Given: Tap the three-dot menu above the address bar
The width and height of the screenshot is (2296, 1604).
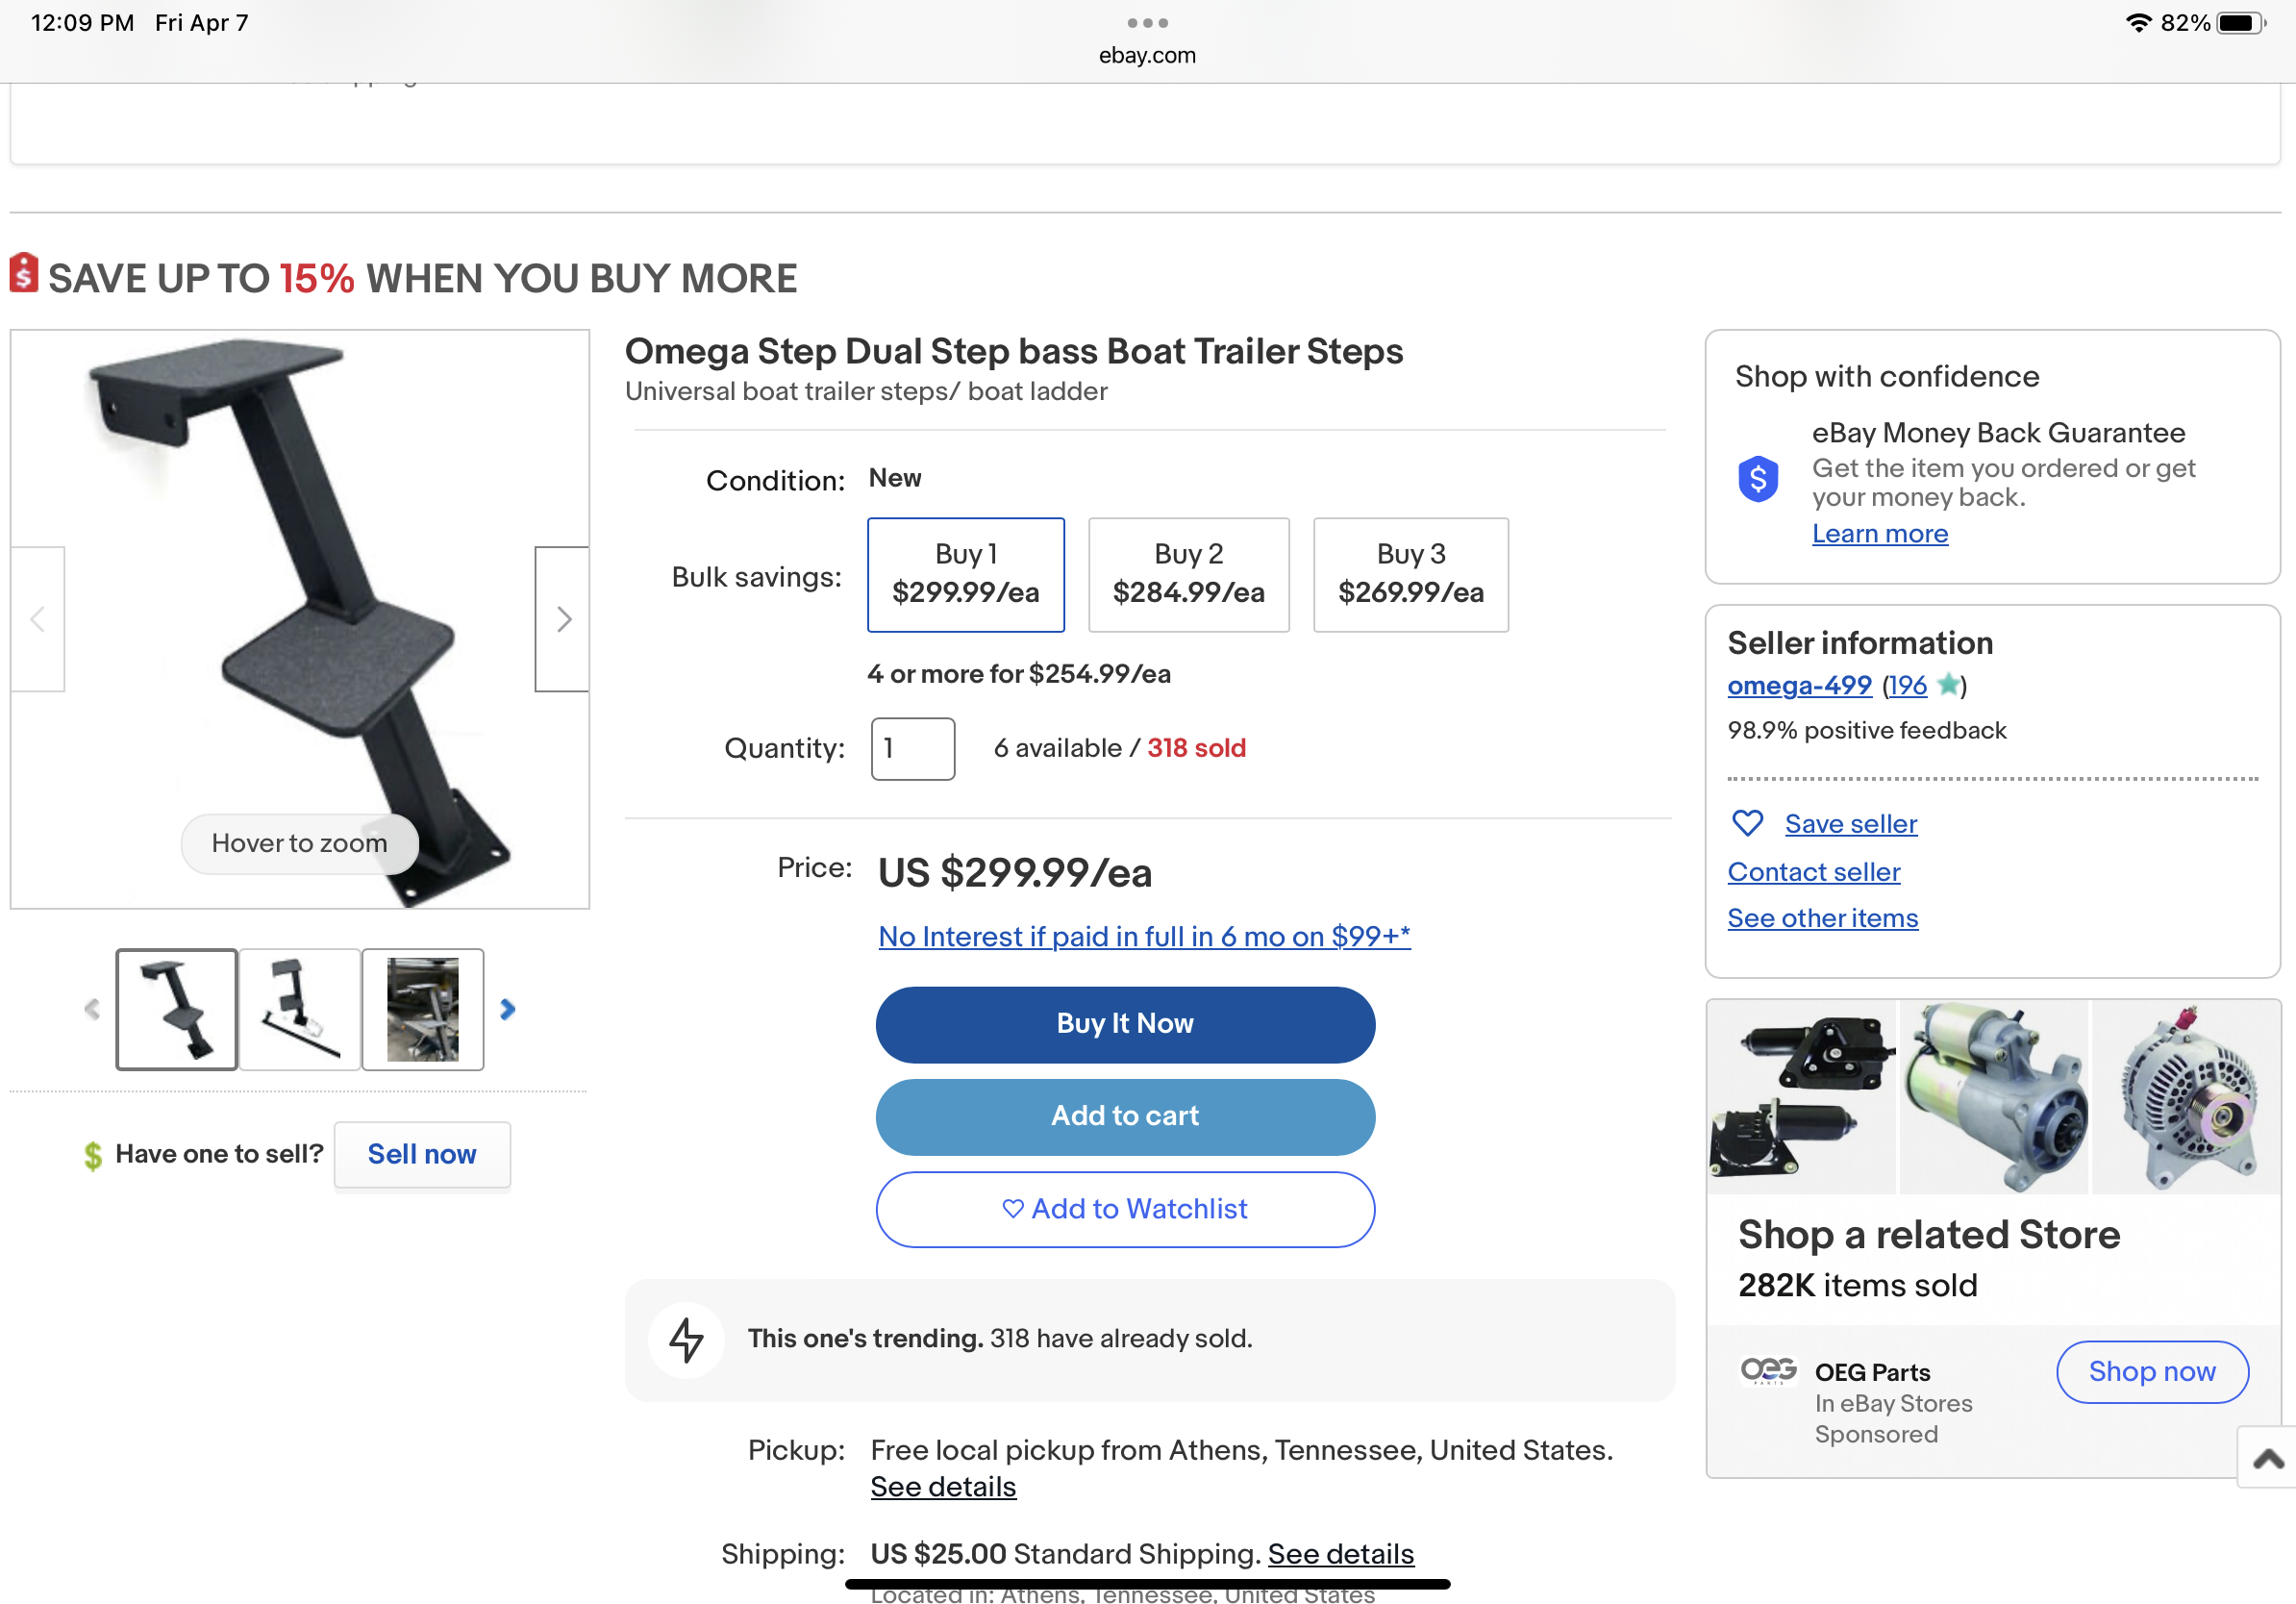Looking at the screenshot, I should coord(1147,22).
